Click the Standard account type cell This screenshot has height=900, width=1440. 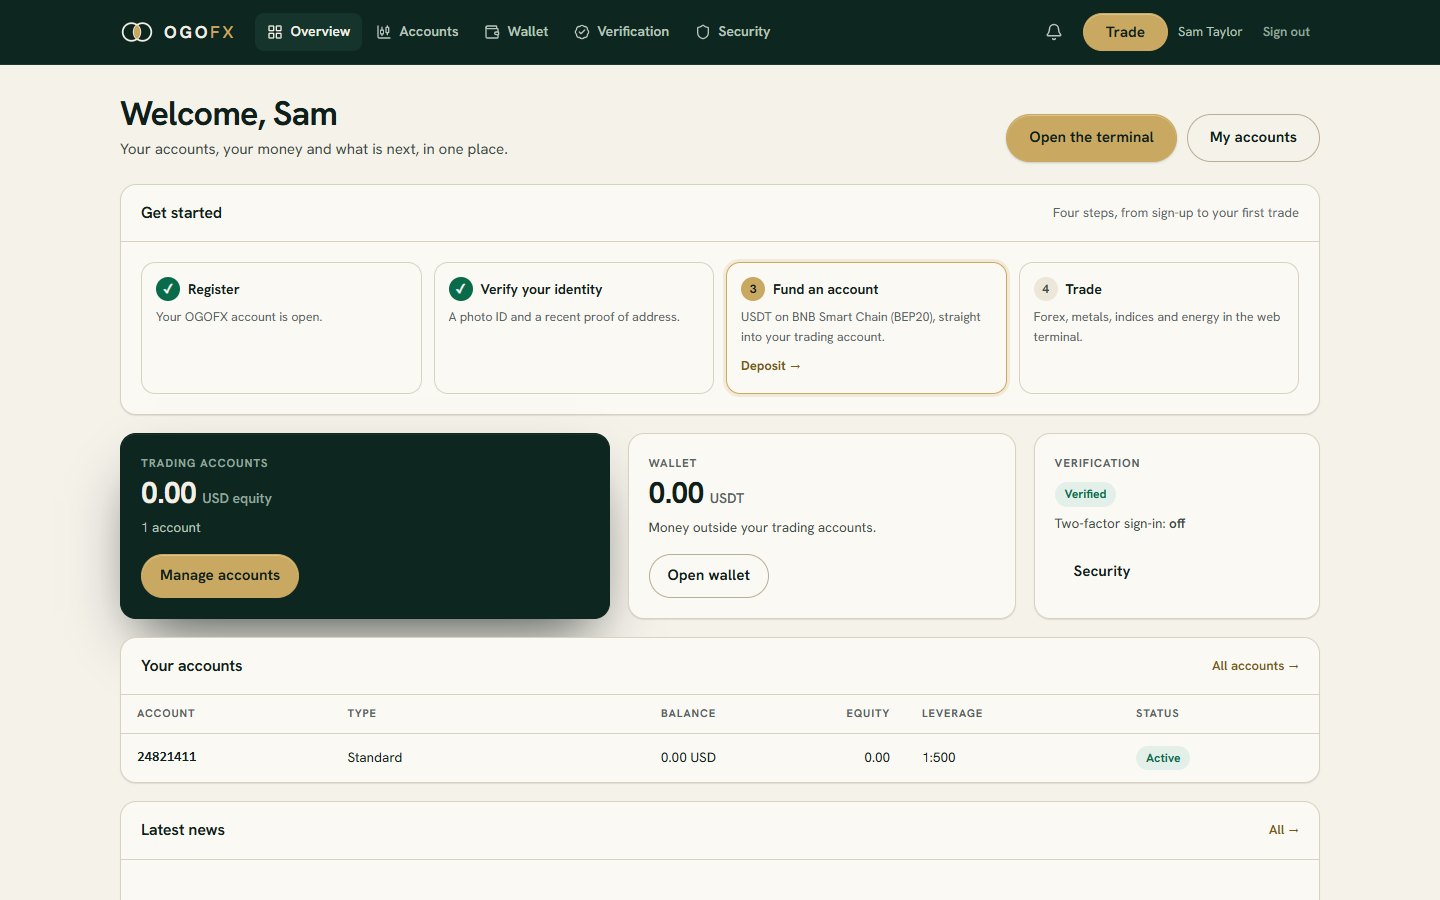coord(375,758)
